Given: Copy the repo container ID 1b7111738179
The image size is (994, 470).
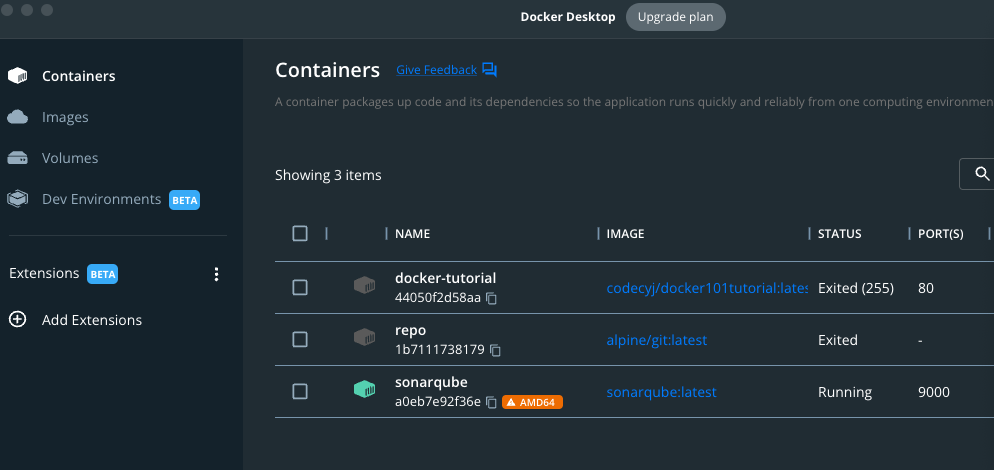Looking at the screenshot, I should (x=496, y=350).
